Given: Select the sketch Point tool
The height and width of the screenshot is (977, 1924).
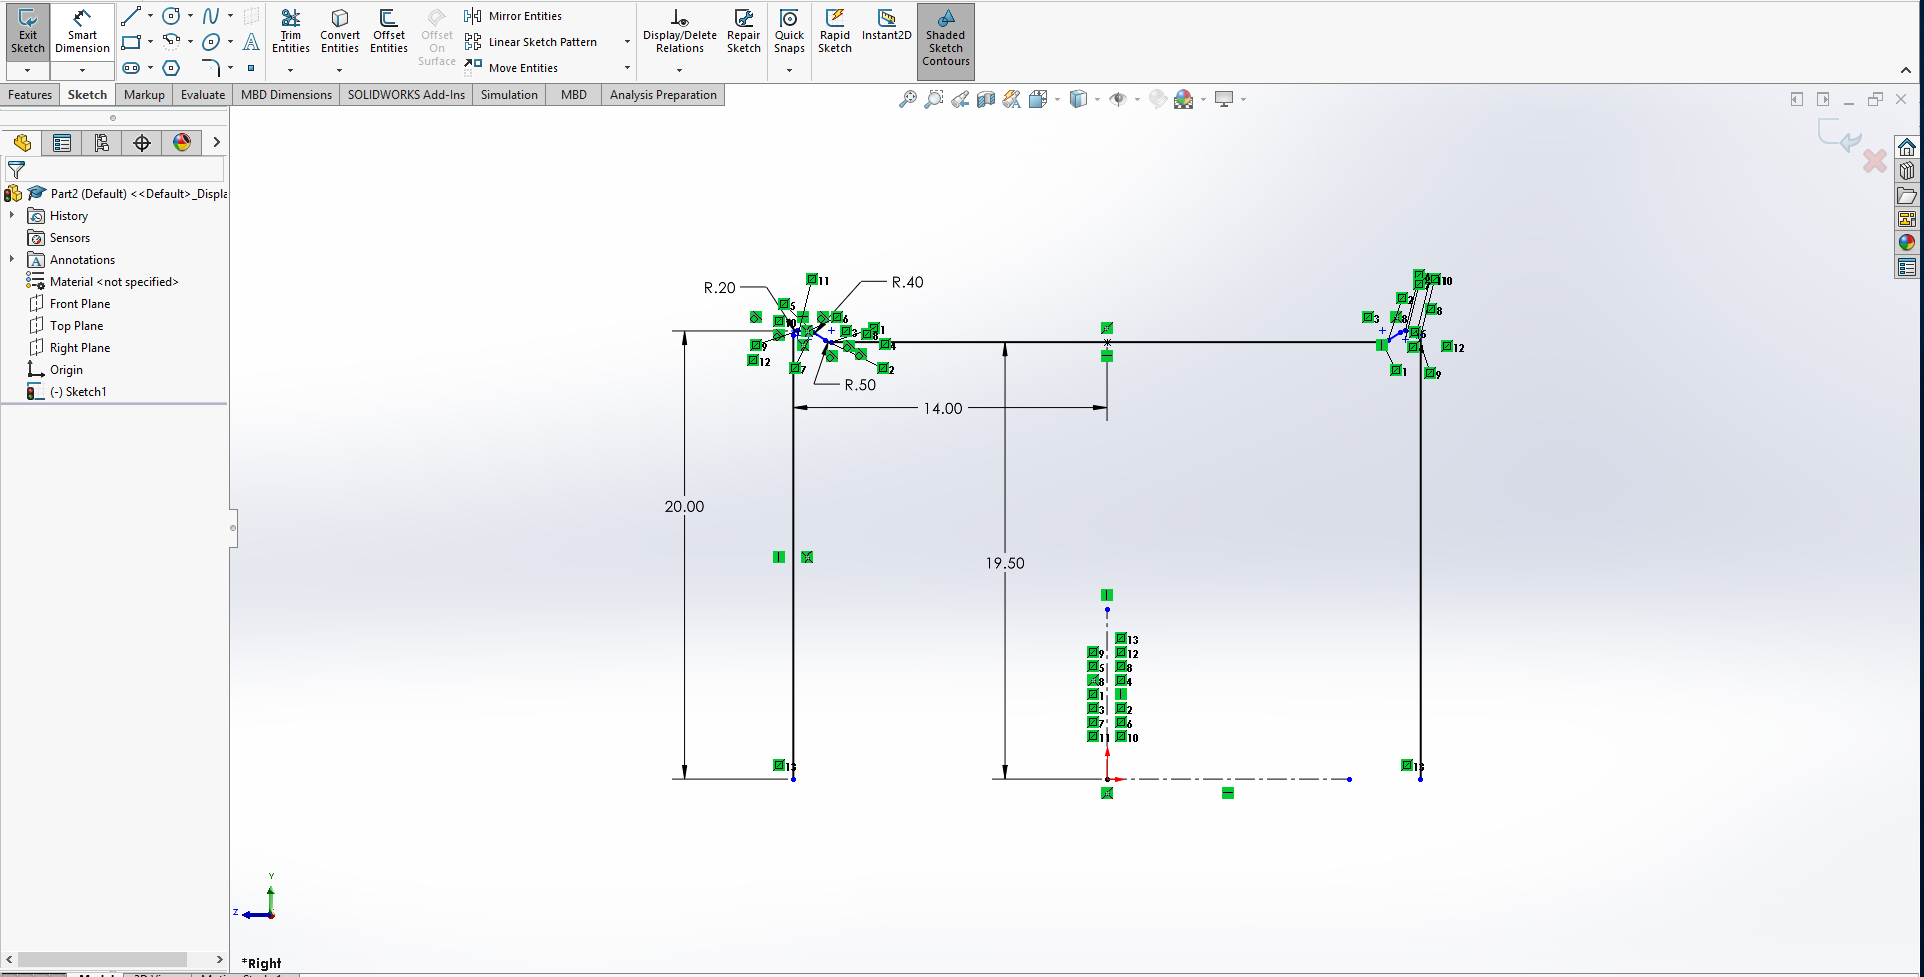Looking at the screenshot, I should (x=251, y=68).
